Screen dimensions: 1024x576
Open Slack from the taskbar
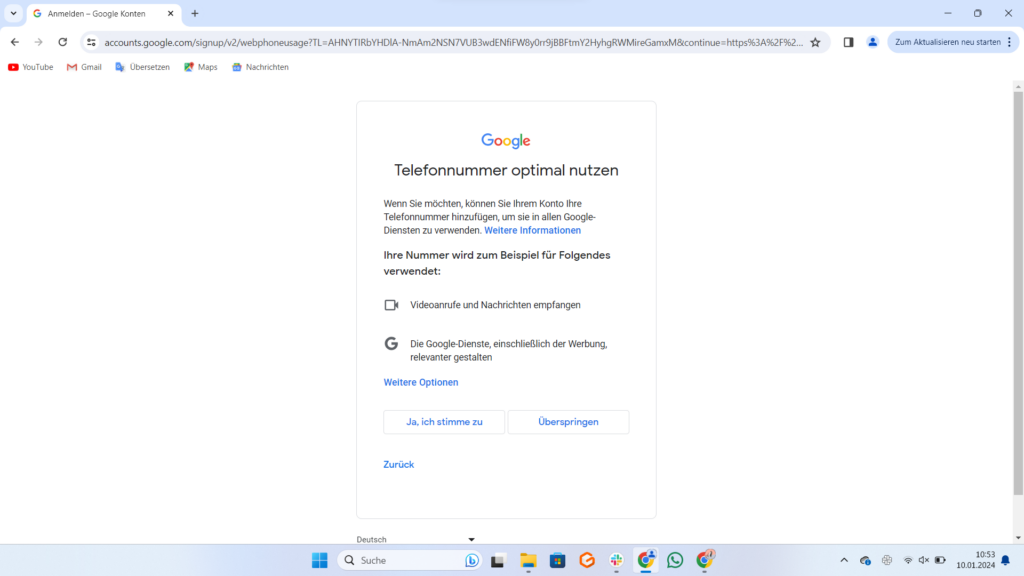pyautogui.click(x=617, y=560)
